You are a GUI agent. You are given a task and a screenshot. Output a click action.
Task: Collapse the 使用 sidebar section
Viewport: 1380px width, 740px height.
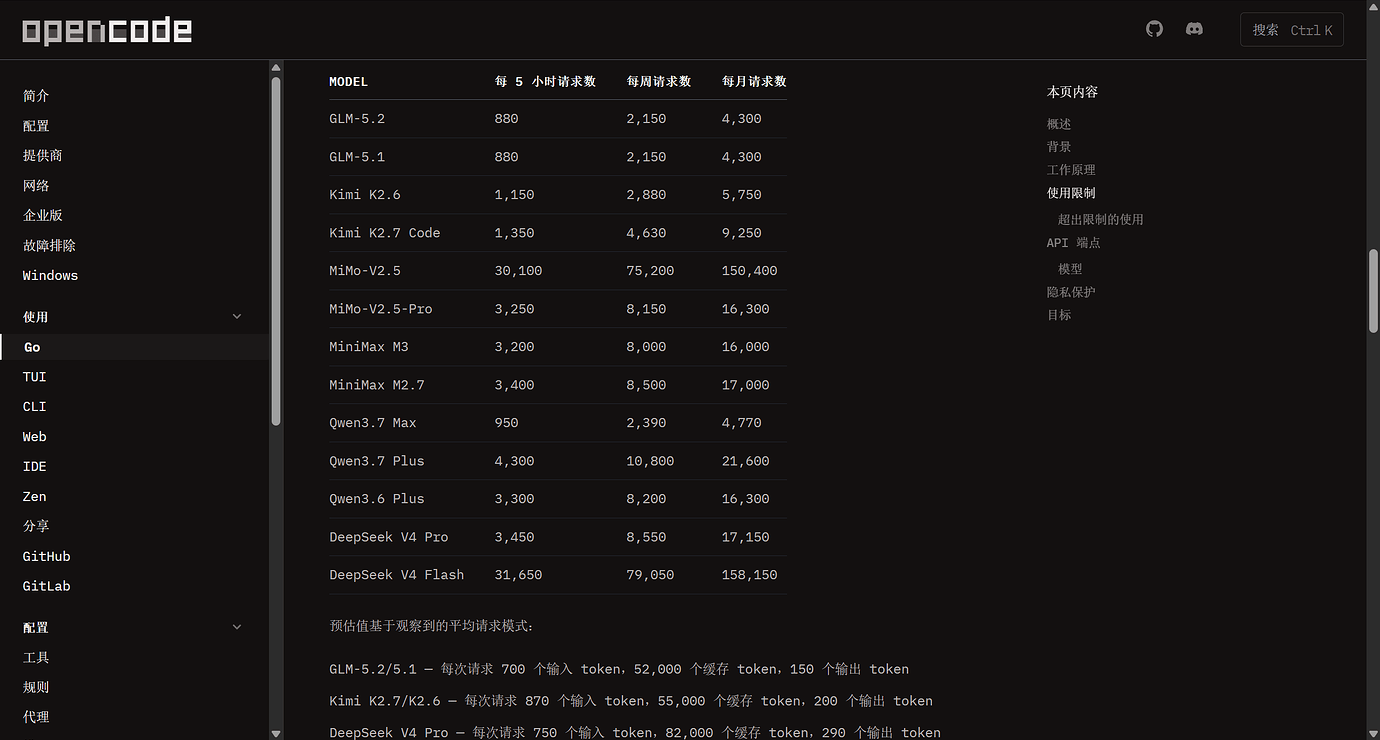pos(237,317)
